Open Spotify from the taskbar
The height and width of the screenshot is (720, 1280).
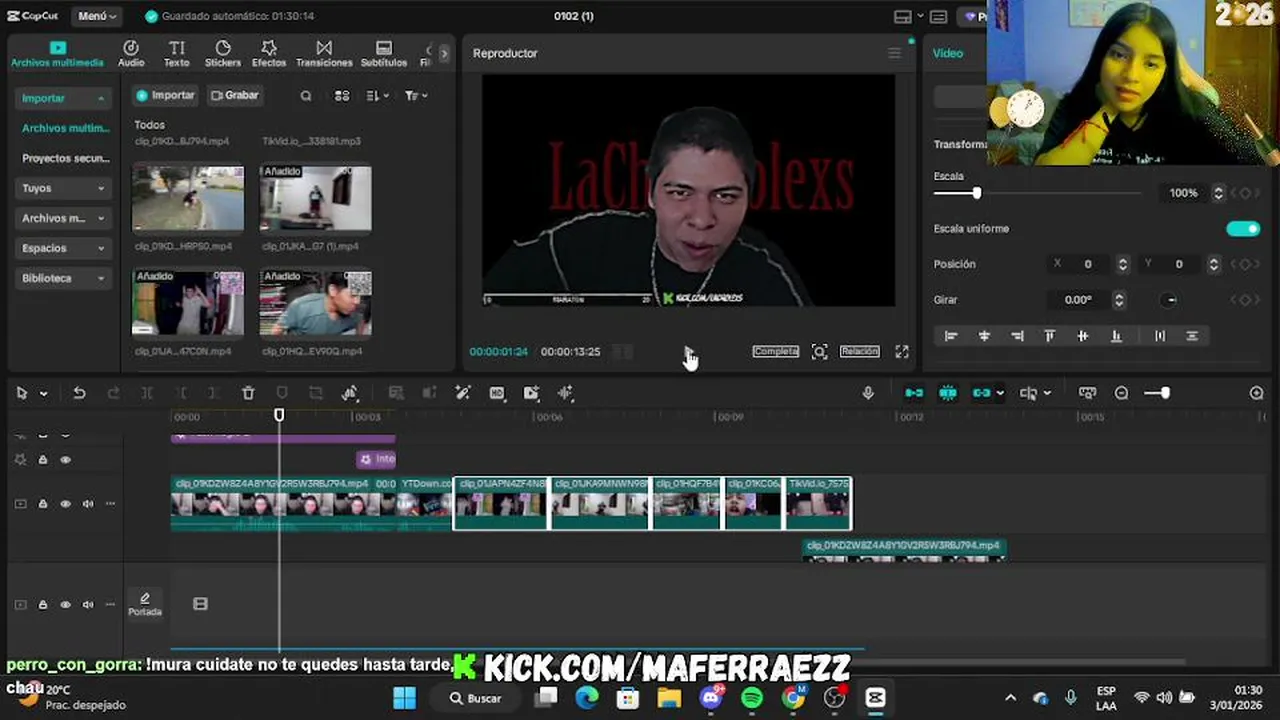(x=752, y=698)
